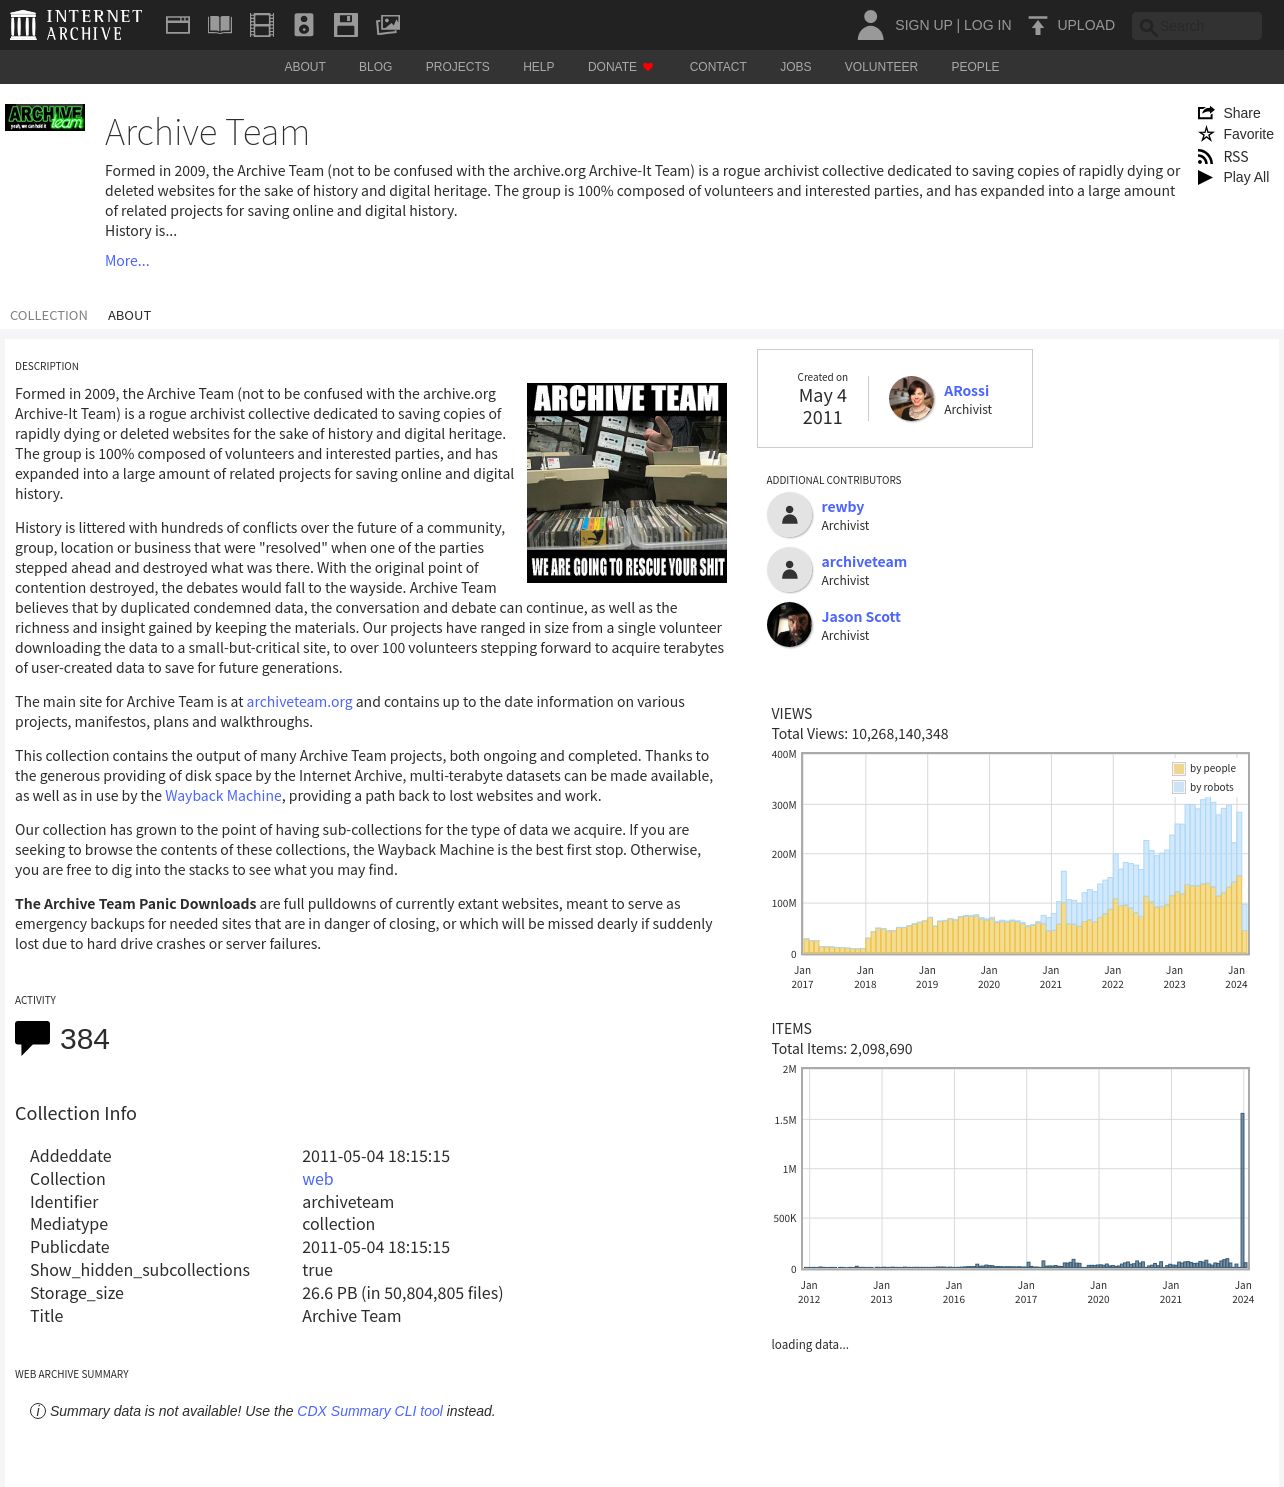Click the RSS text link

(1236, 156)
